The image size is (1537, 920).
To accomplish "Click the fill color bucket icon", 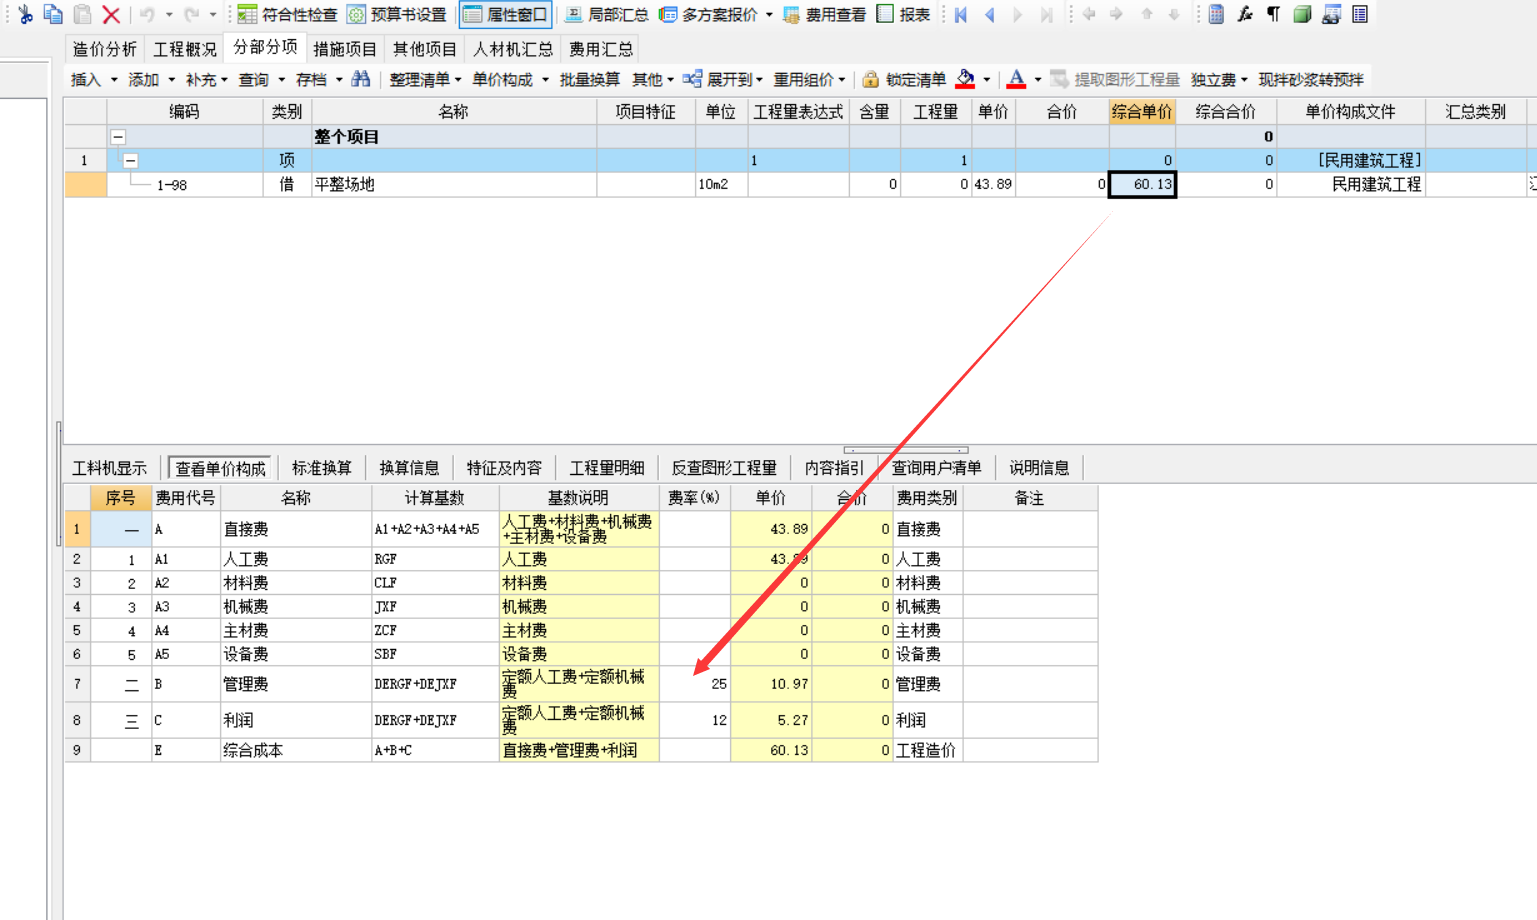I will [x=965, y=79].
